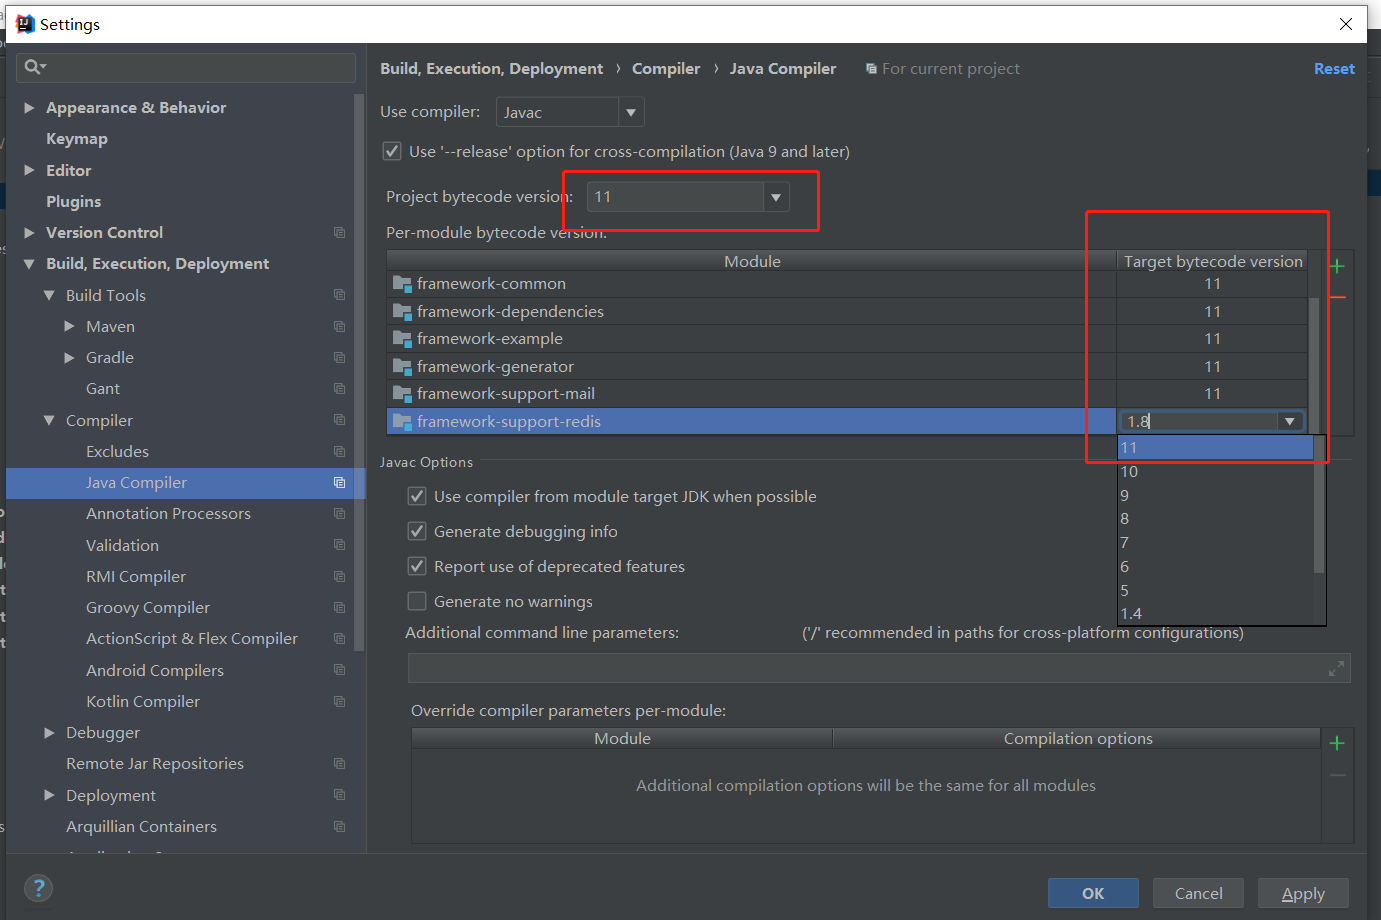Toggle Report use of deprecated features checkbox

click(417, 566)
